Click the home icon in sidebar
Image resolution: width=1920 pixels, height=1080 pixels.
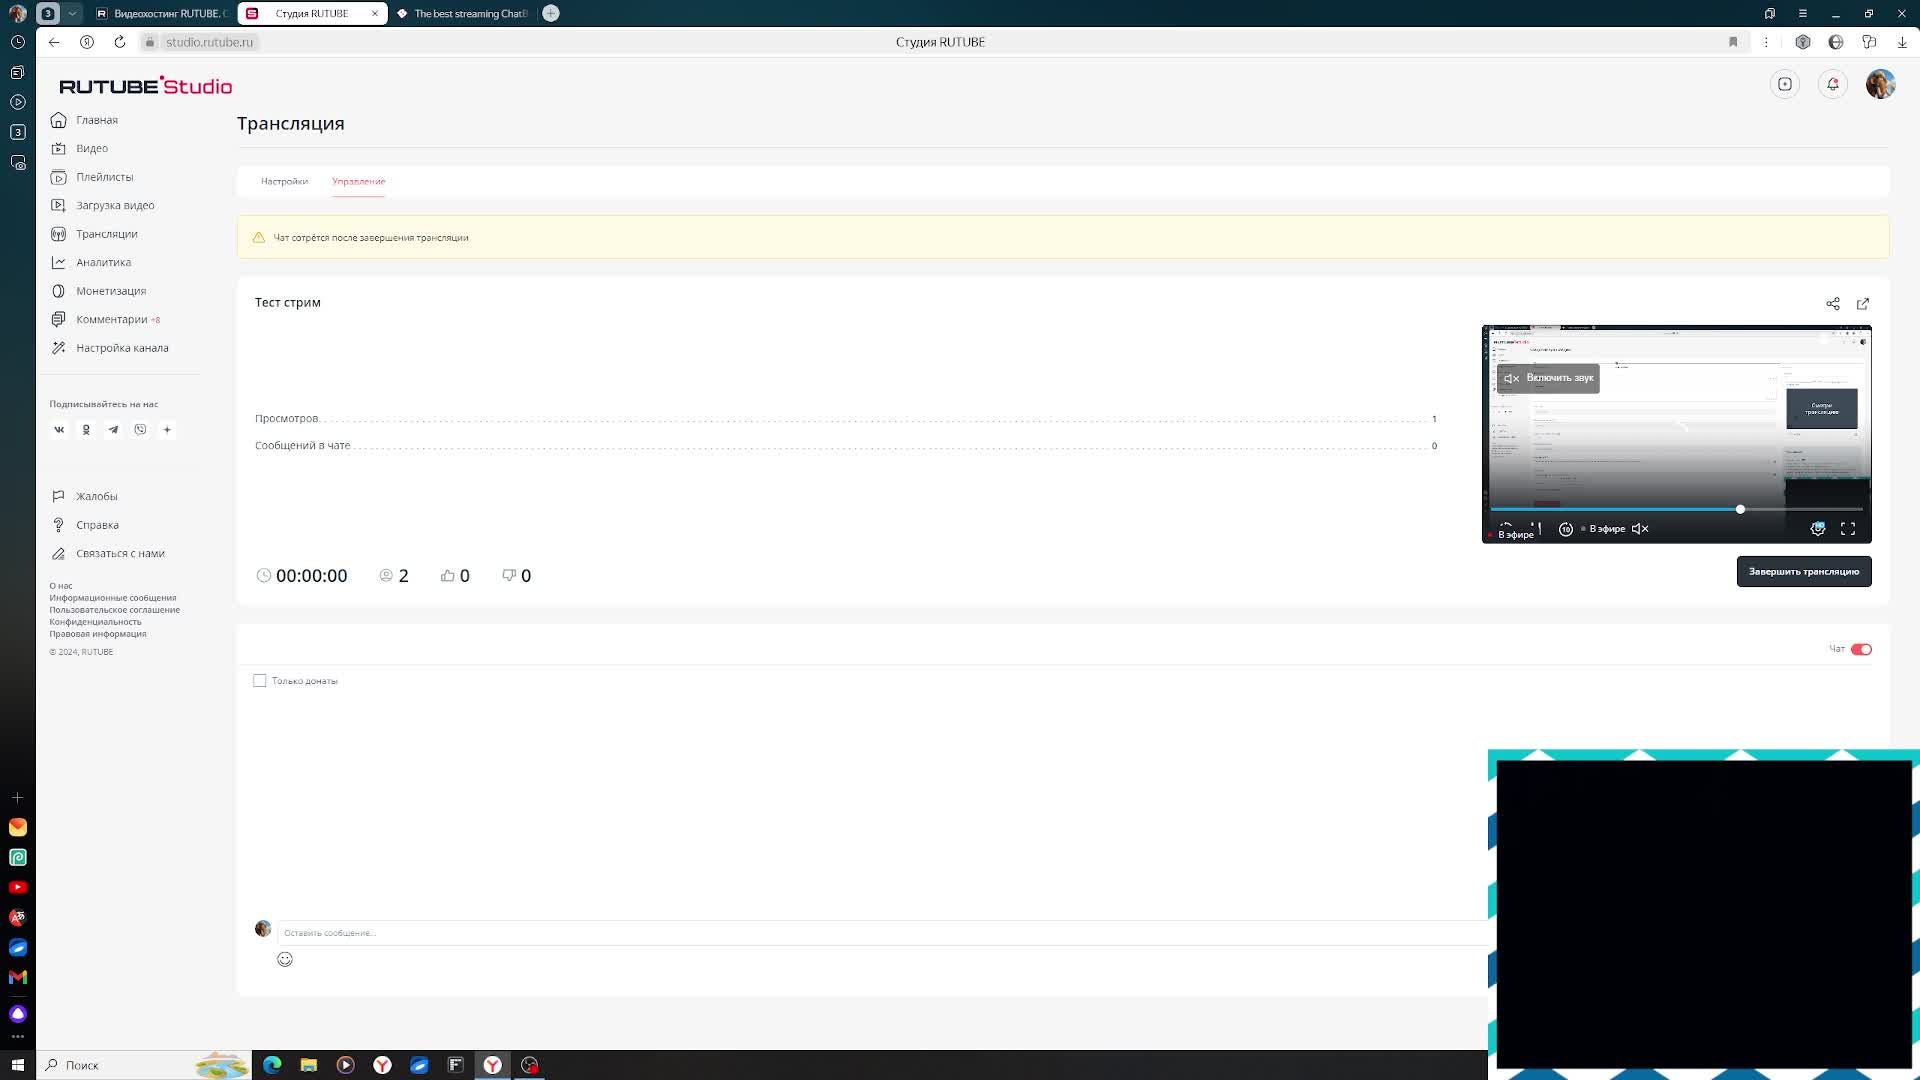pos(58,120)
